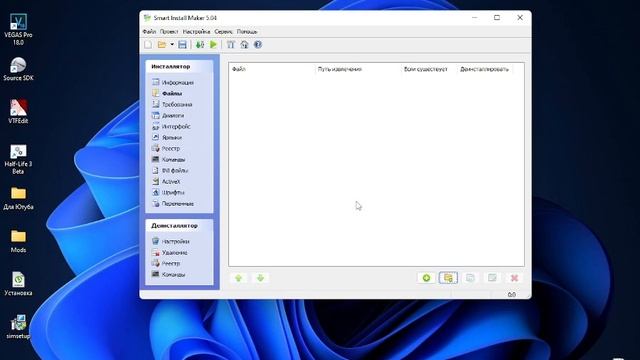Maximize the Smart Install Maker window
The height and width of the screenshot is (360, 640).
tap(497, 18)
